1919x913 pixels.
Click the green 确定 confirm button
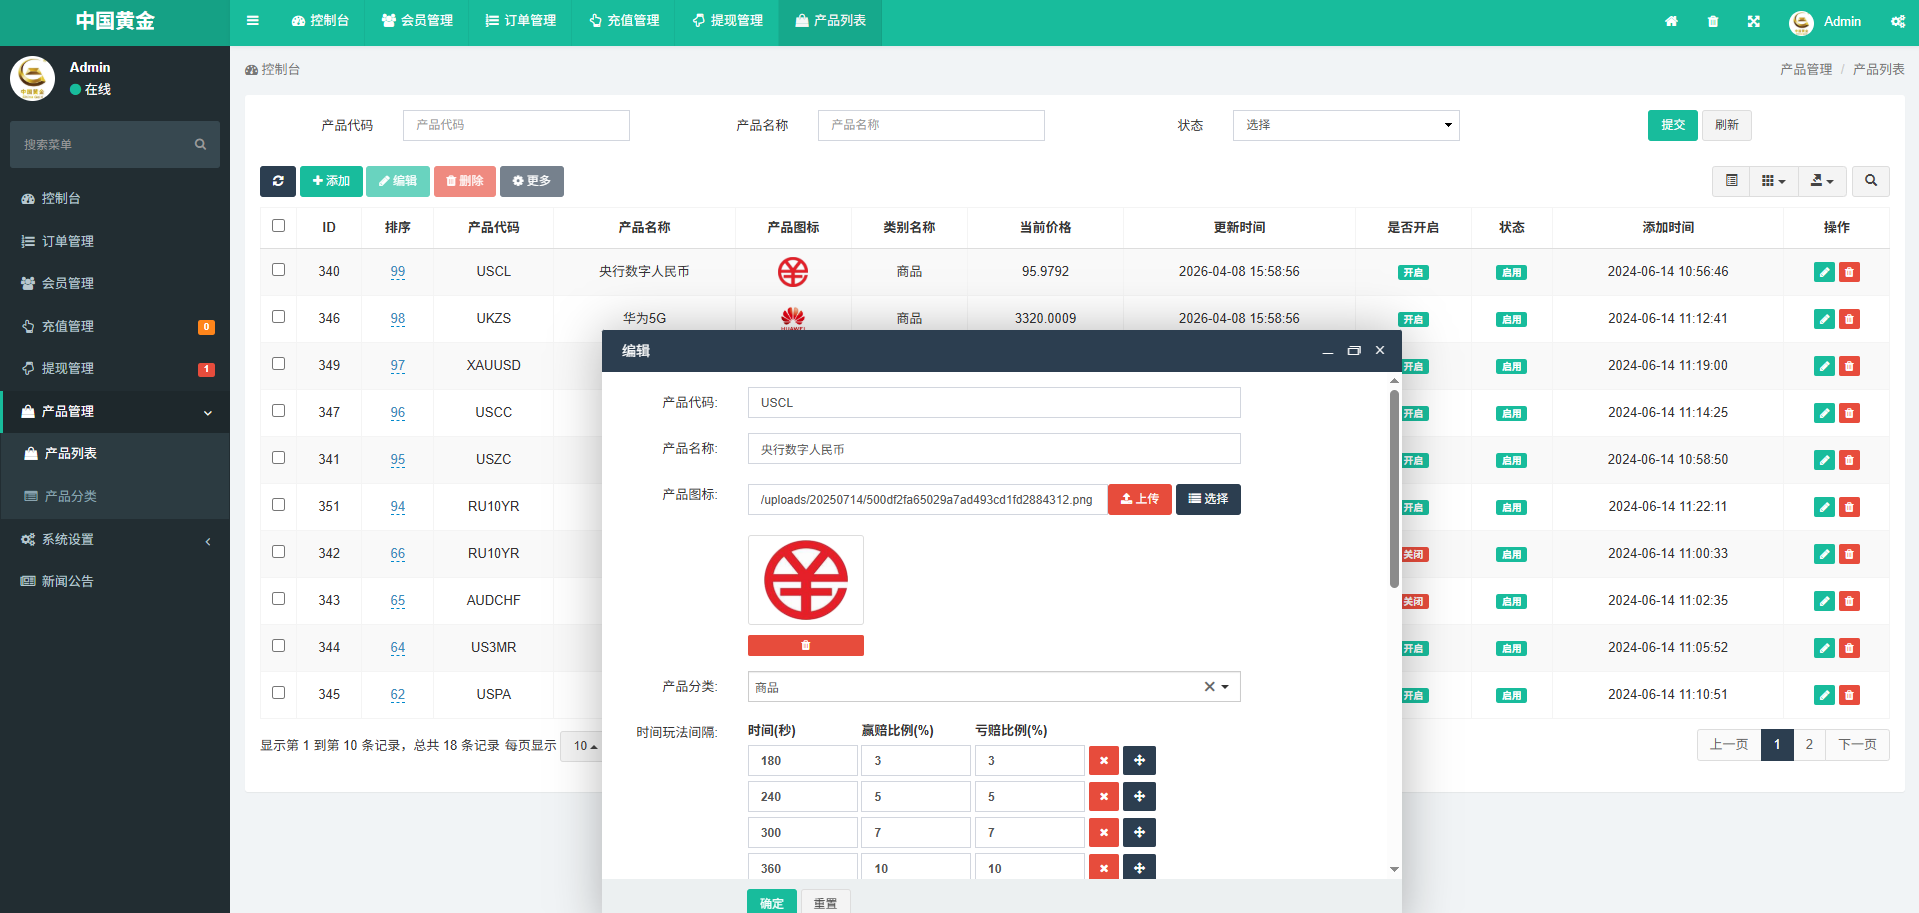(771, 902)
